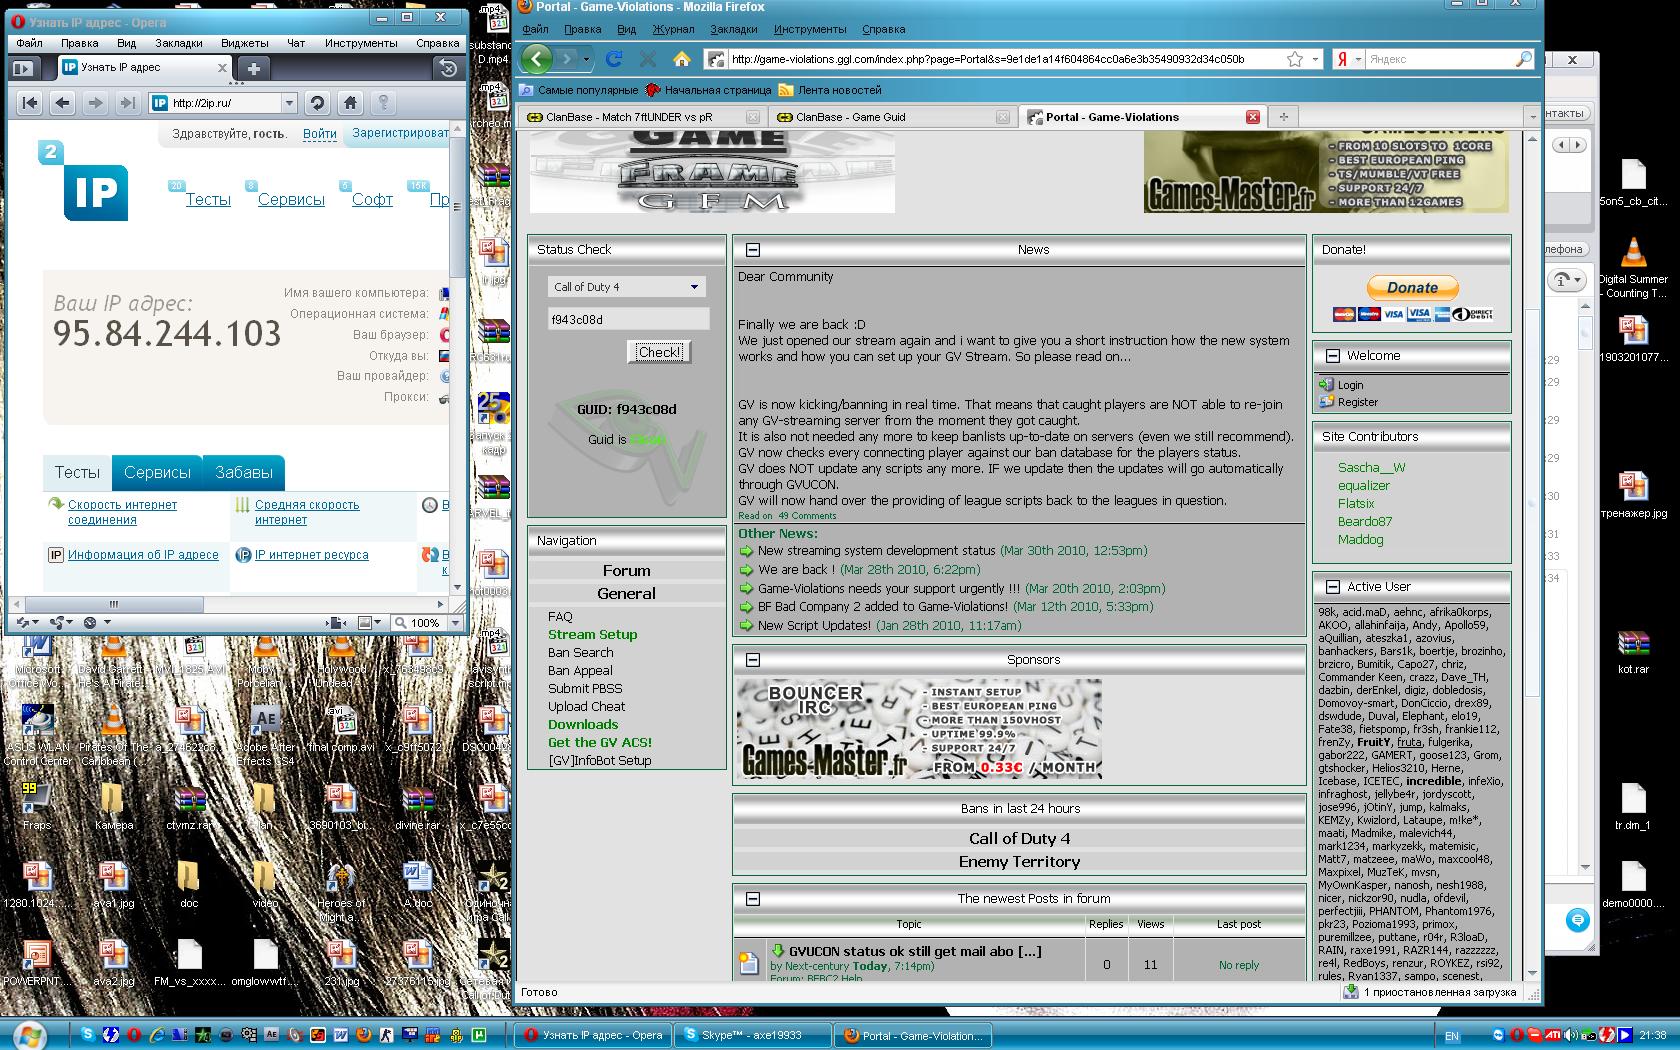
Task: Open Opera's 'Закладки' menu
Action: [x=178, y=43]
